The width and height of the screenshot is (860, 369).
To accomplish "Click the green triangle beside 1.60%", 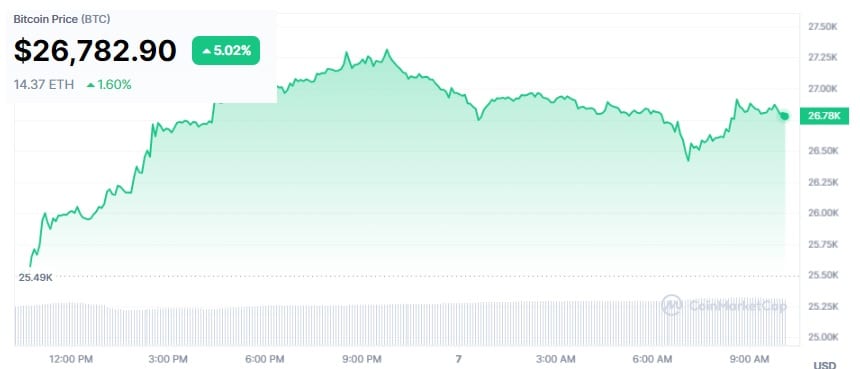I will [x=90, y=85].
